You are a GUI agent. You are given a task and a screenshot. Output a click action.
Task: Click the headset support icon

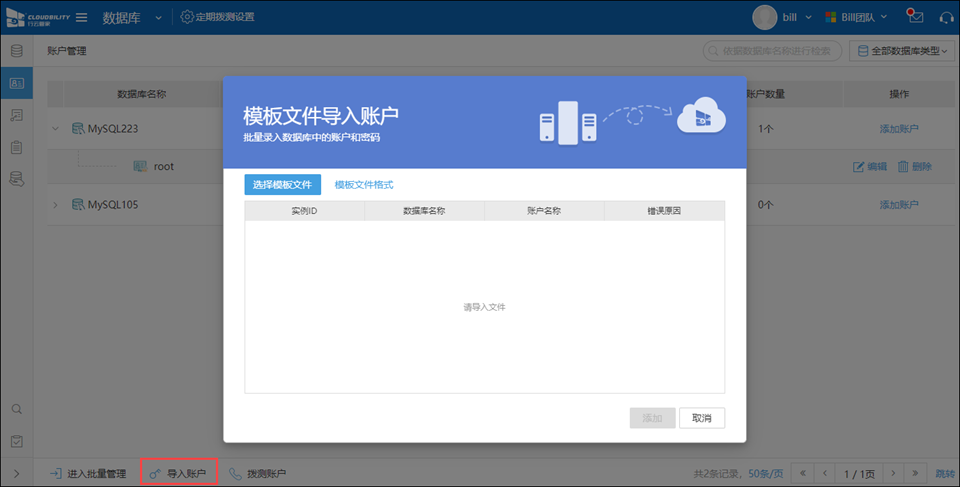coord(945,17)
